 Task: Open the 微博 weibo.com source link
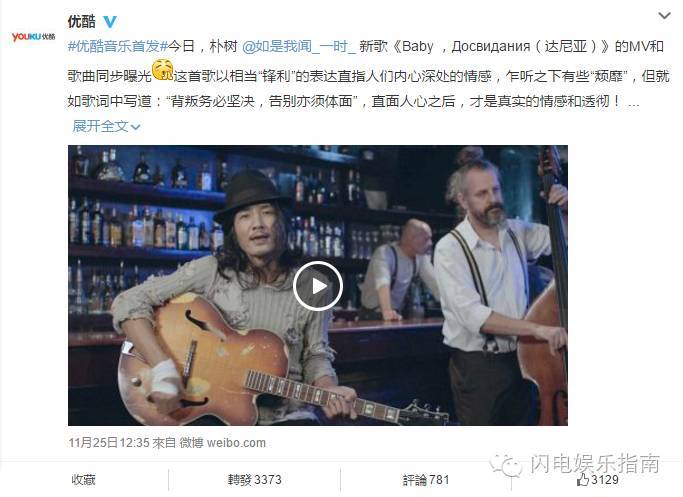(x=223, y=443)
